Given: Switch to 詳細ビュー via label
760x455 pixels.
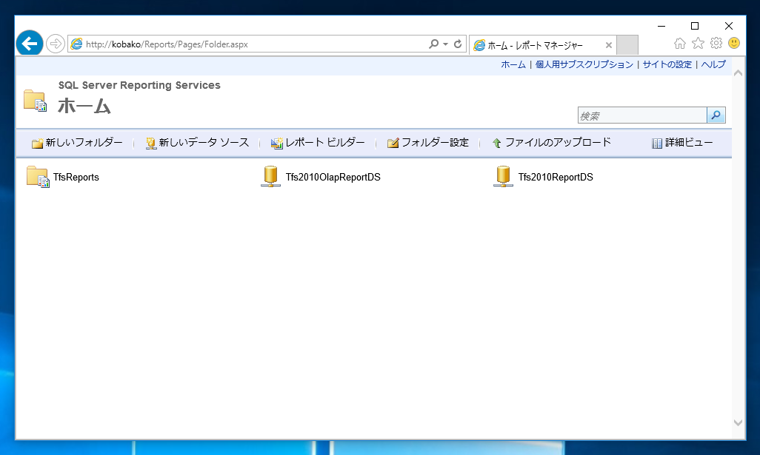Looking at the screenshot, I should click(689, 142).
